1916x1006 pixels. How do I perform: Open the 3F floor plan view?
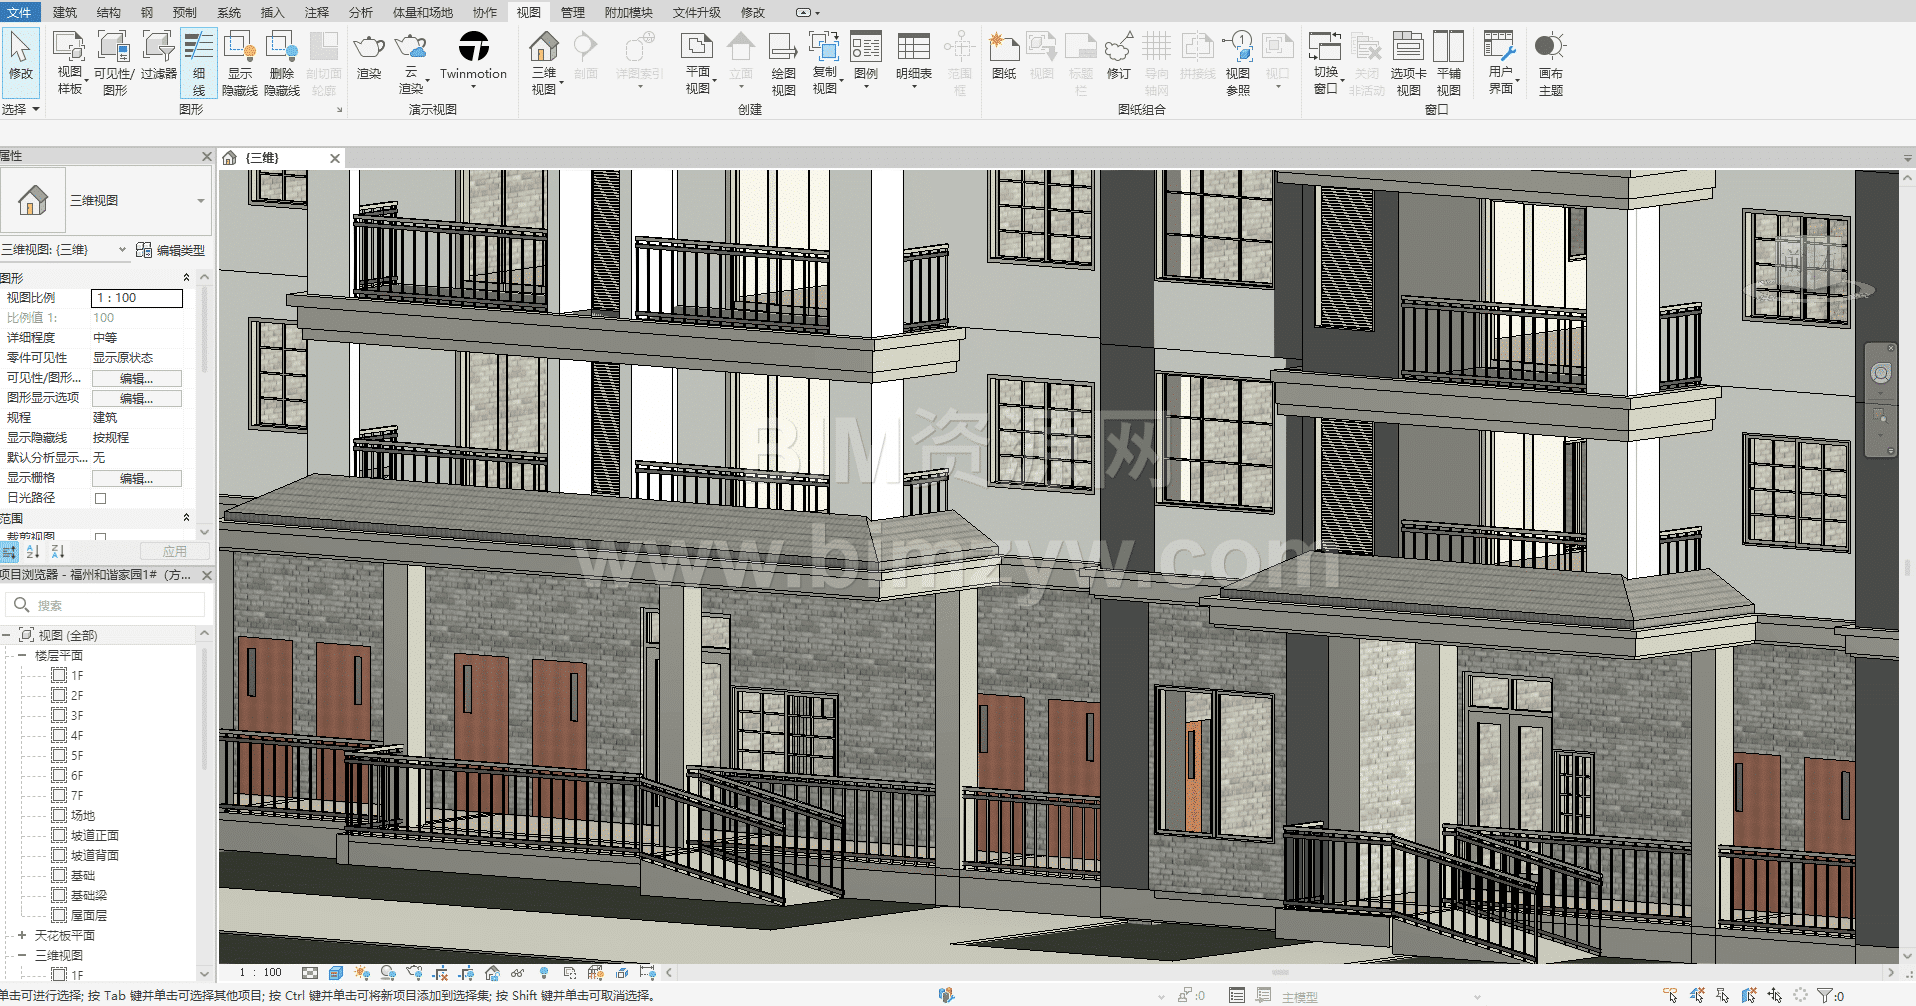pos(77,716)
